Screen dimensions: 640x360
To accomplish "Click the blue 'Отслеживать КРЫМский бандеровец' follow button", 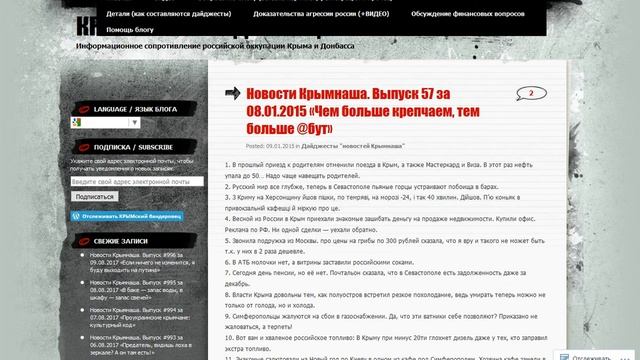I will pyautogui.click(x=127, y=216).
